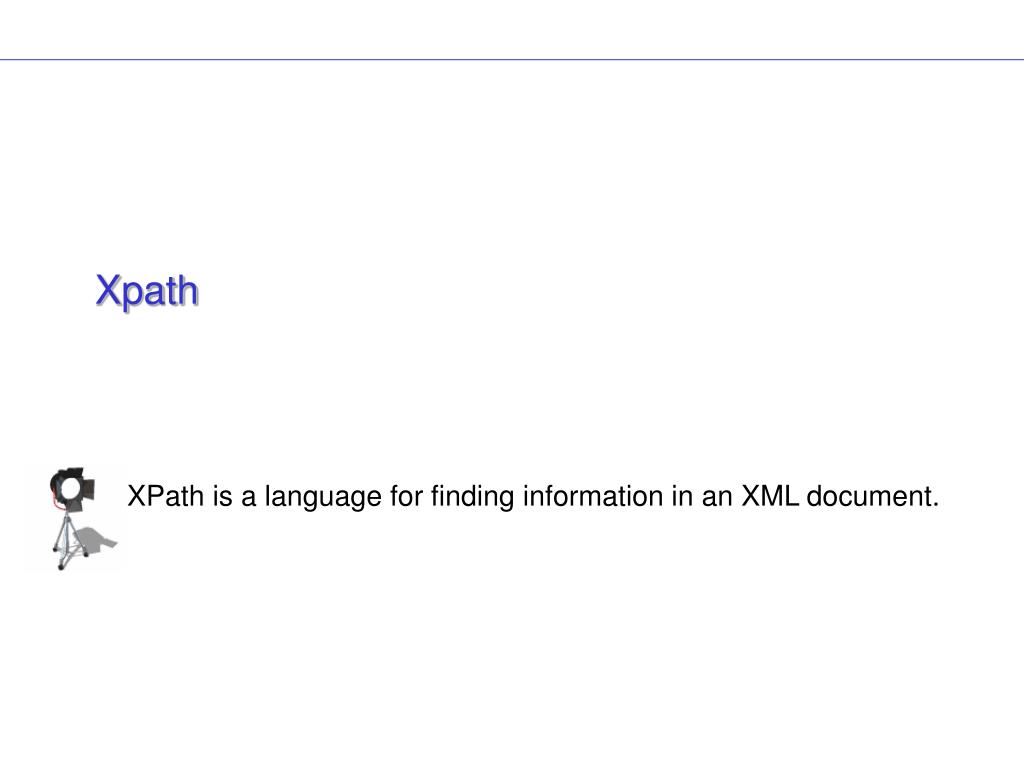Click the word "an" before XML
Image resolution: width=1024 pixels, height=768 pixels.
pyautogui.click(x=717, y=500)
